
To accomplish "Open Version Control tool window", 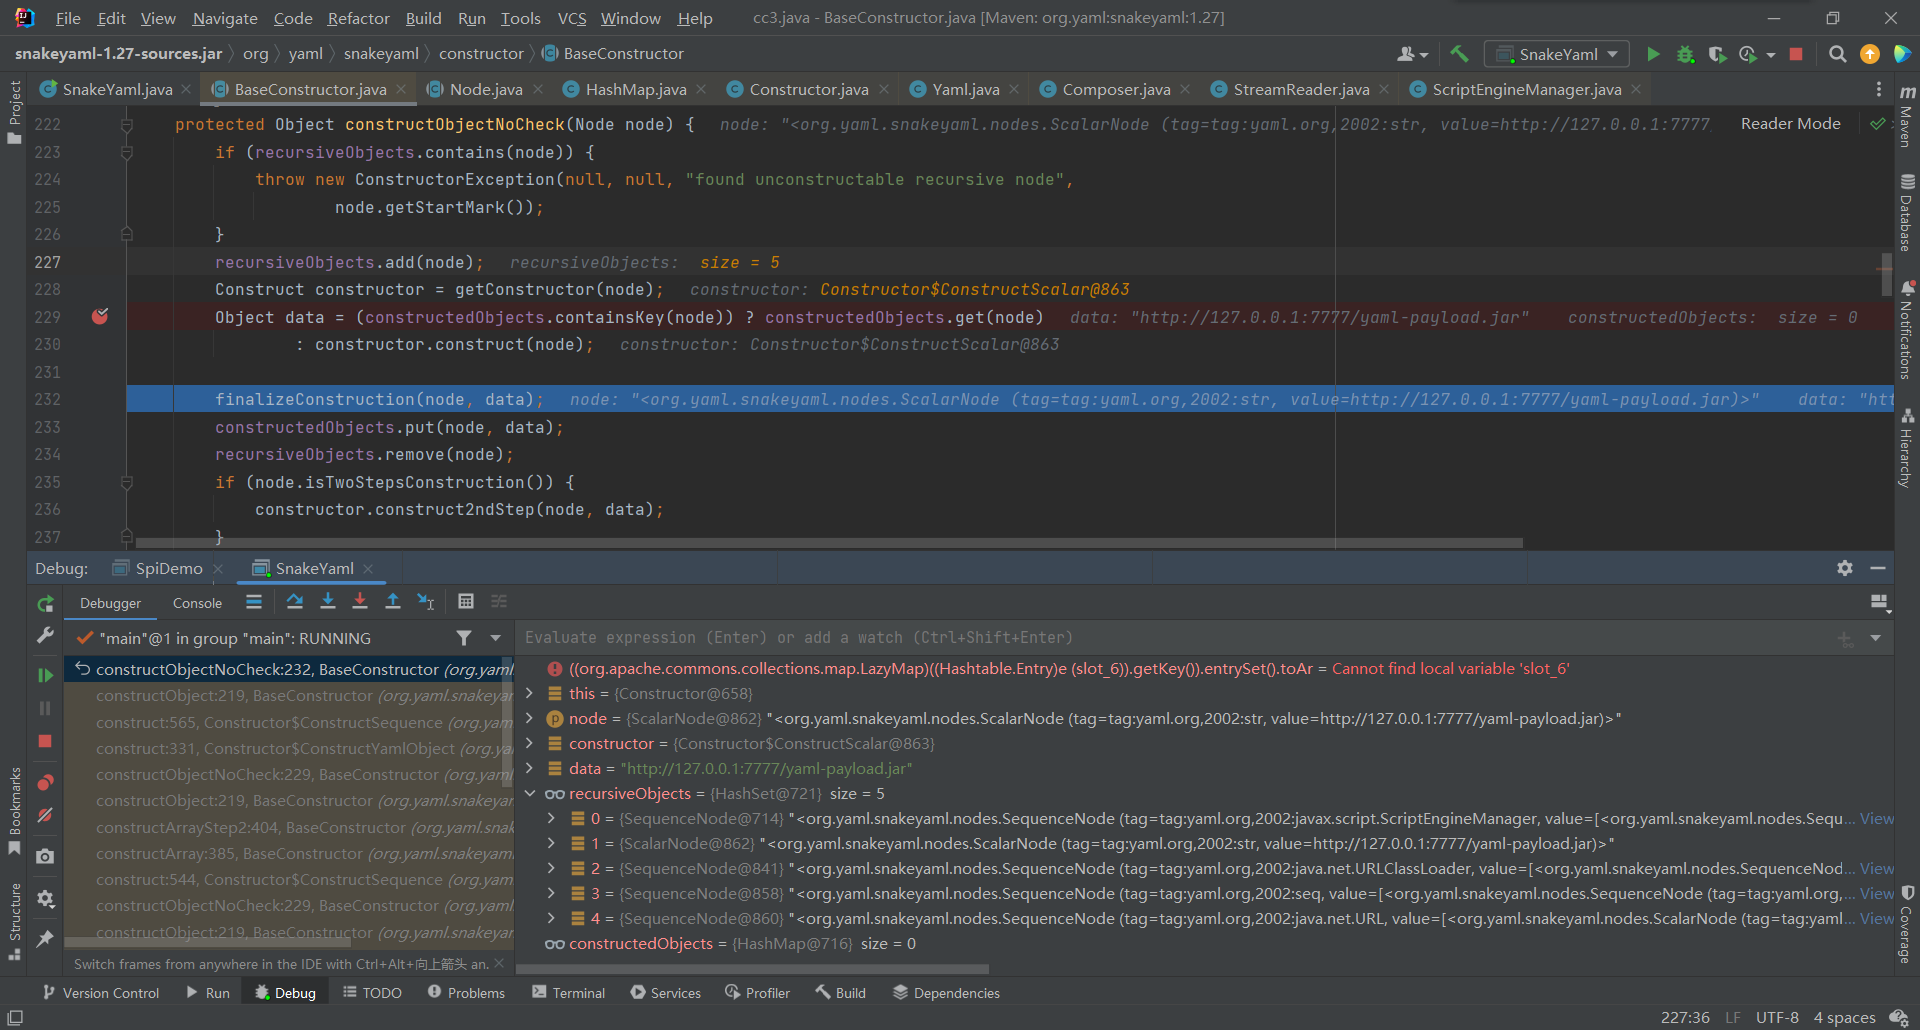I will pyautogui.click(x=100, y=993).
